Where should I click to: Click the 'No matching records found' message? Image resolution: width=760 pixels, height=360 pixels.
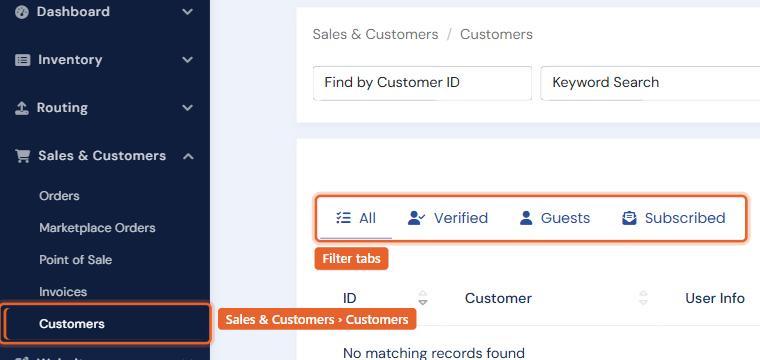(x=433, y=353)
